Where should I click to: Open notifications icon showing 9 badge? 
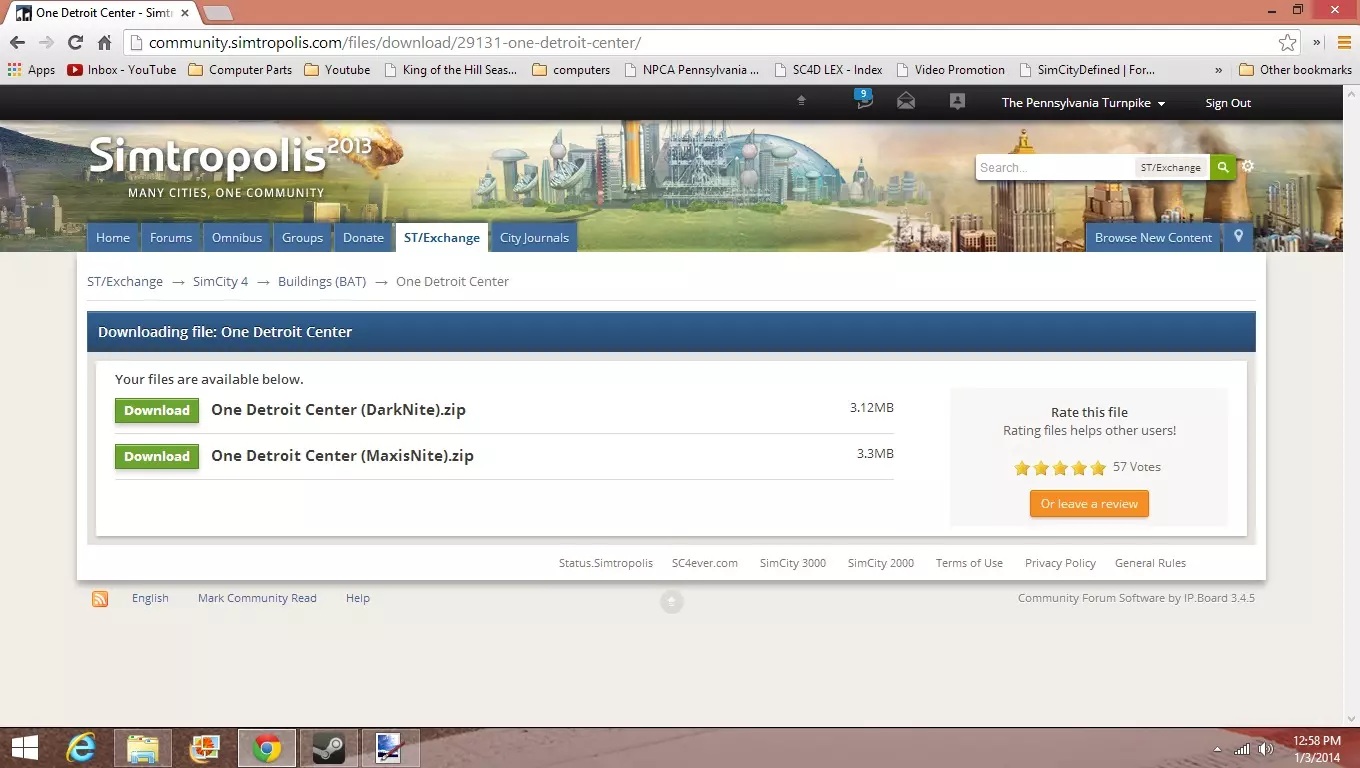tap(863, 100)
